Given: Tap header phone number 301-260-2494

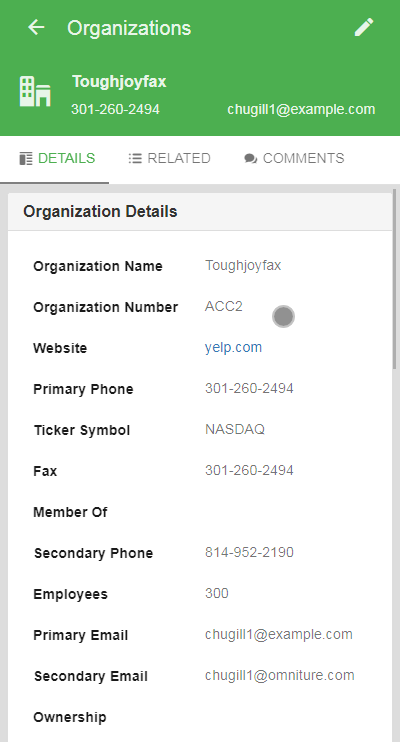Looking at the screenshot, I should [116, 109].
